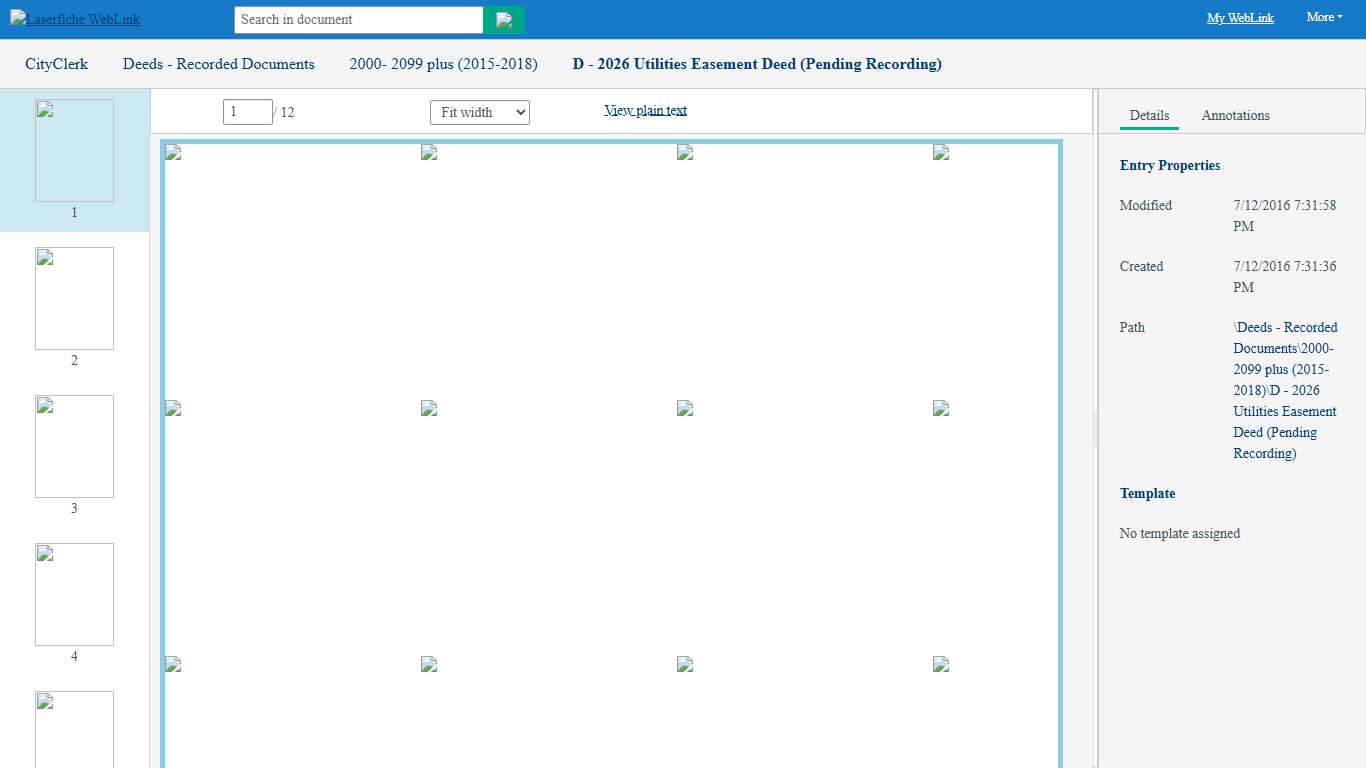Click the green search button icon
1366x768 pixels.
[504, 20]
